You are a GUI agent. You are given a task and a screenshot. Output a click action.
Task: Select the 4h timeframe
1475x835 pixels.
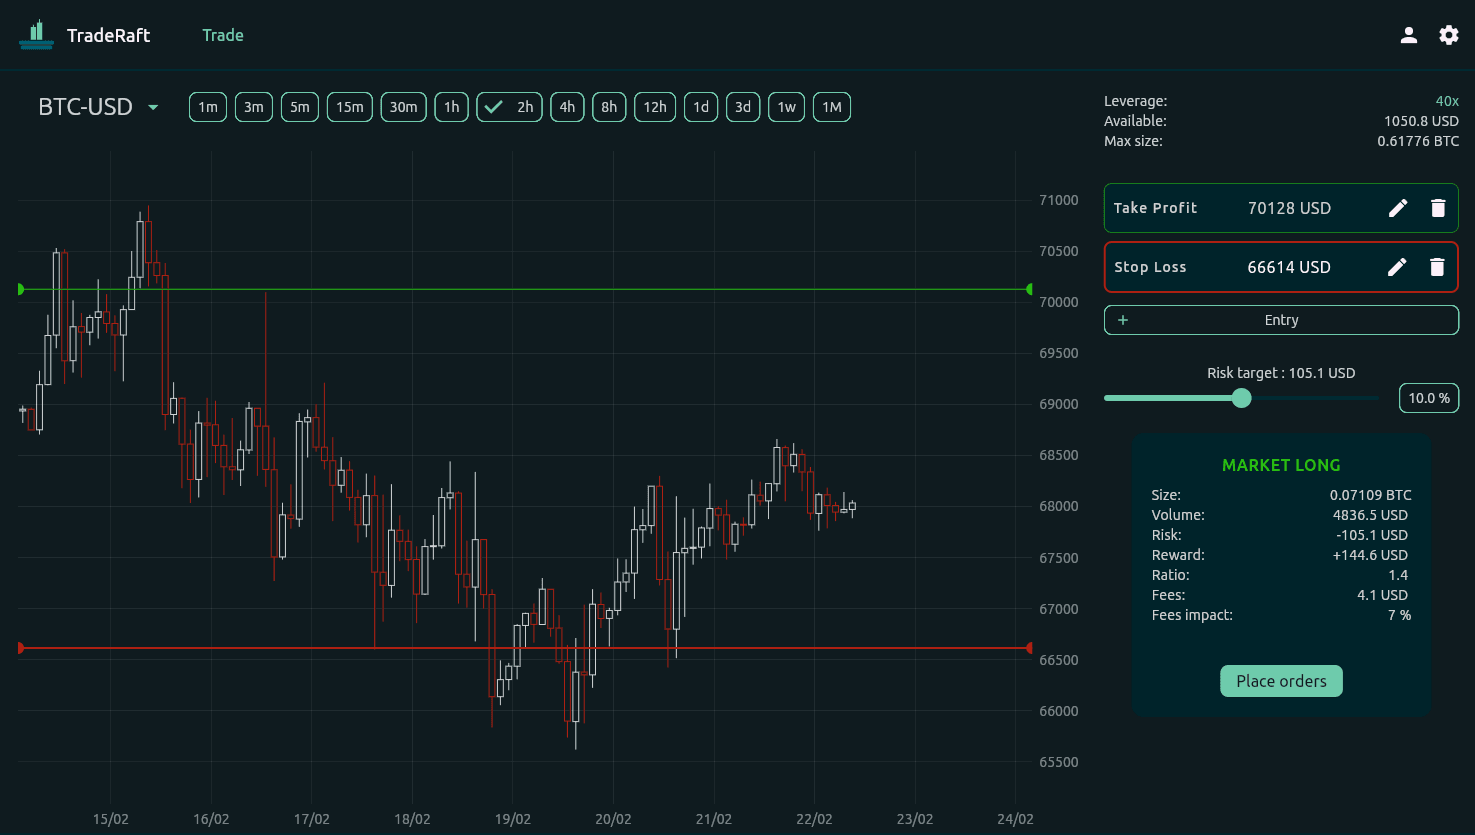pos(567,107)
